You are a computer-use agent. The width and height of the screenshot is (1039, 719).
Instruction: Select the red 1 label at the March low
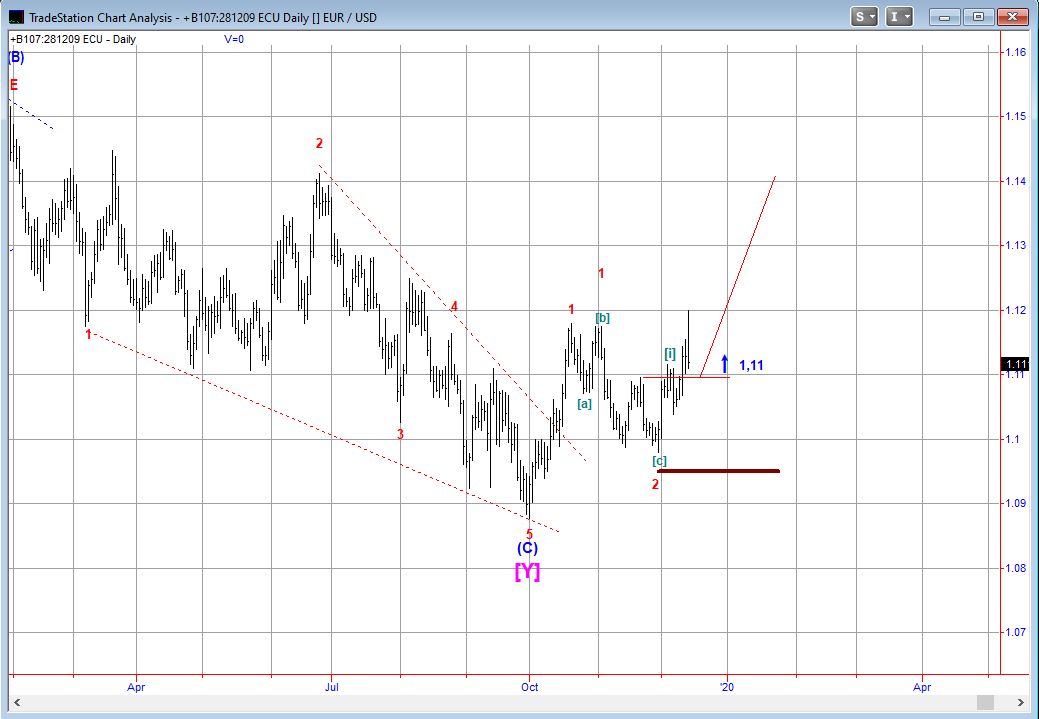[x=89, y=335]
